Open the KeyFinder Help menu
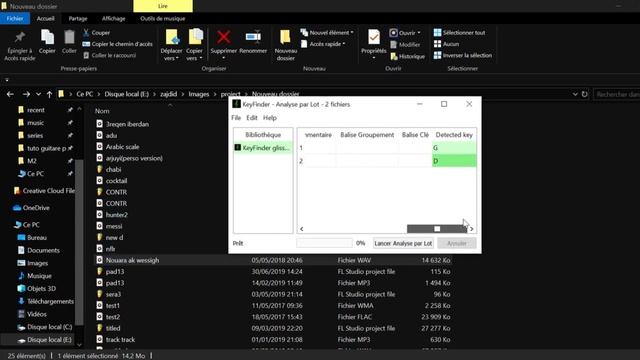Viewport: 640px width, 360px height. (270, 118)
